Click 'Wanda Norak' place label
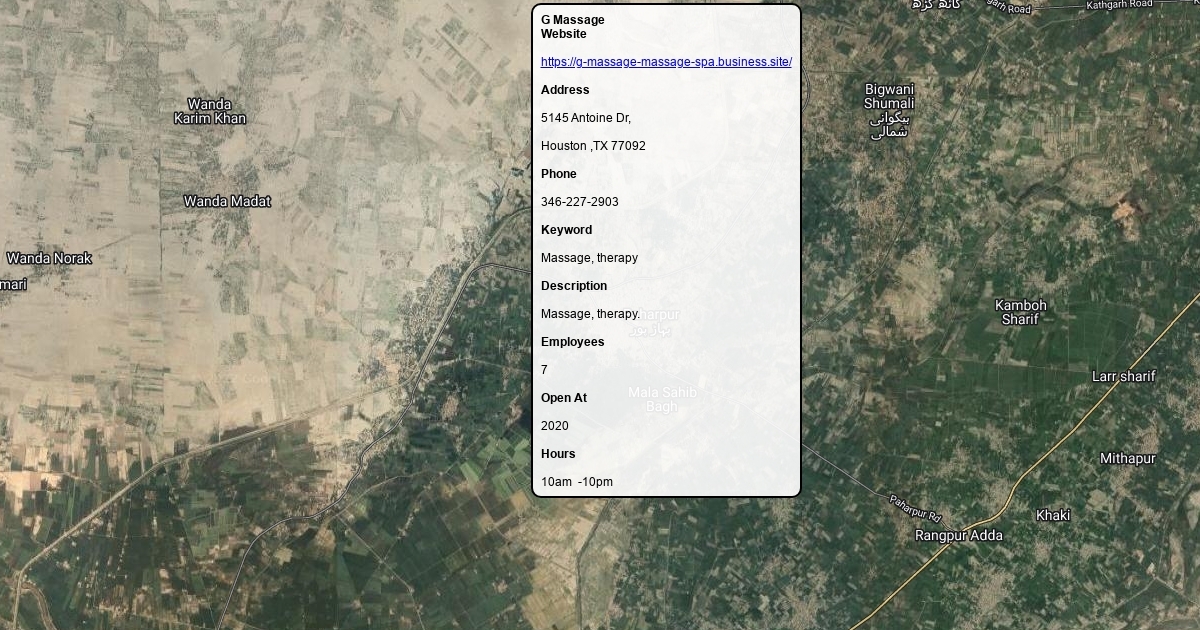This screenshot has height=630, width=1200. (49, 258)
